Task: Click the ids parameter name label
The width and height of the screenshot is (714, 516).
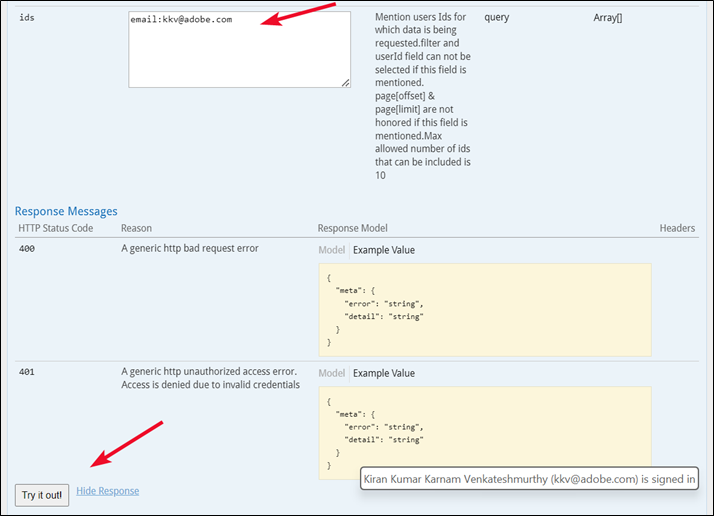Action: 27,19
